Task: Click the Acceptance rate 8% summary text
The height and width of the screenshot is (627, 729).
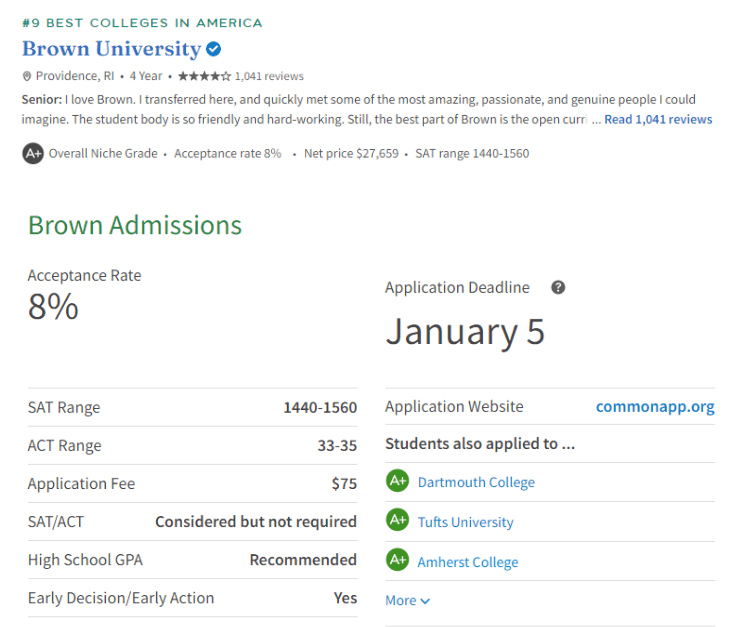Action: (x=228, y=153)
